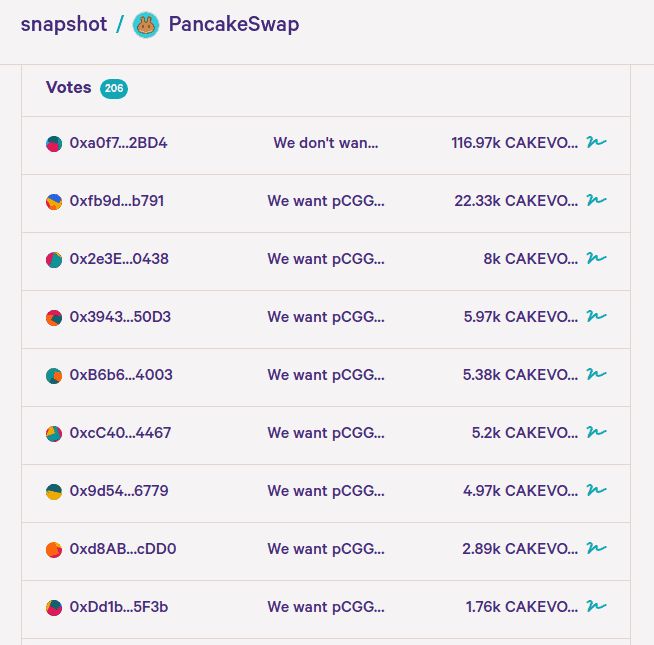Click avatar of voter 0xd8AB...cDD0
654x645 pixels.
pyautogui.click(x=54, y=549)
